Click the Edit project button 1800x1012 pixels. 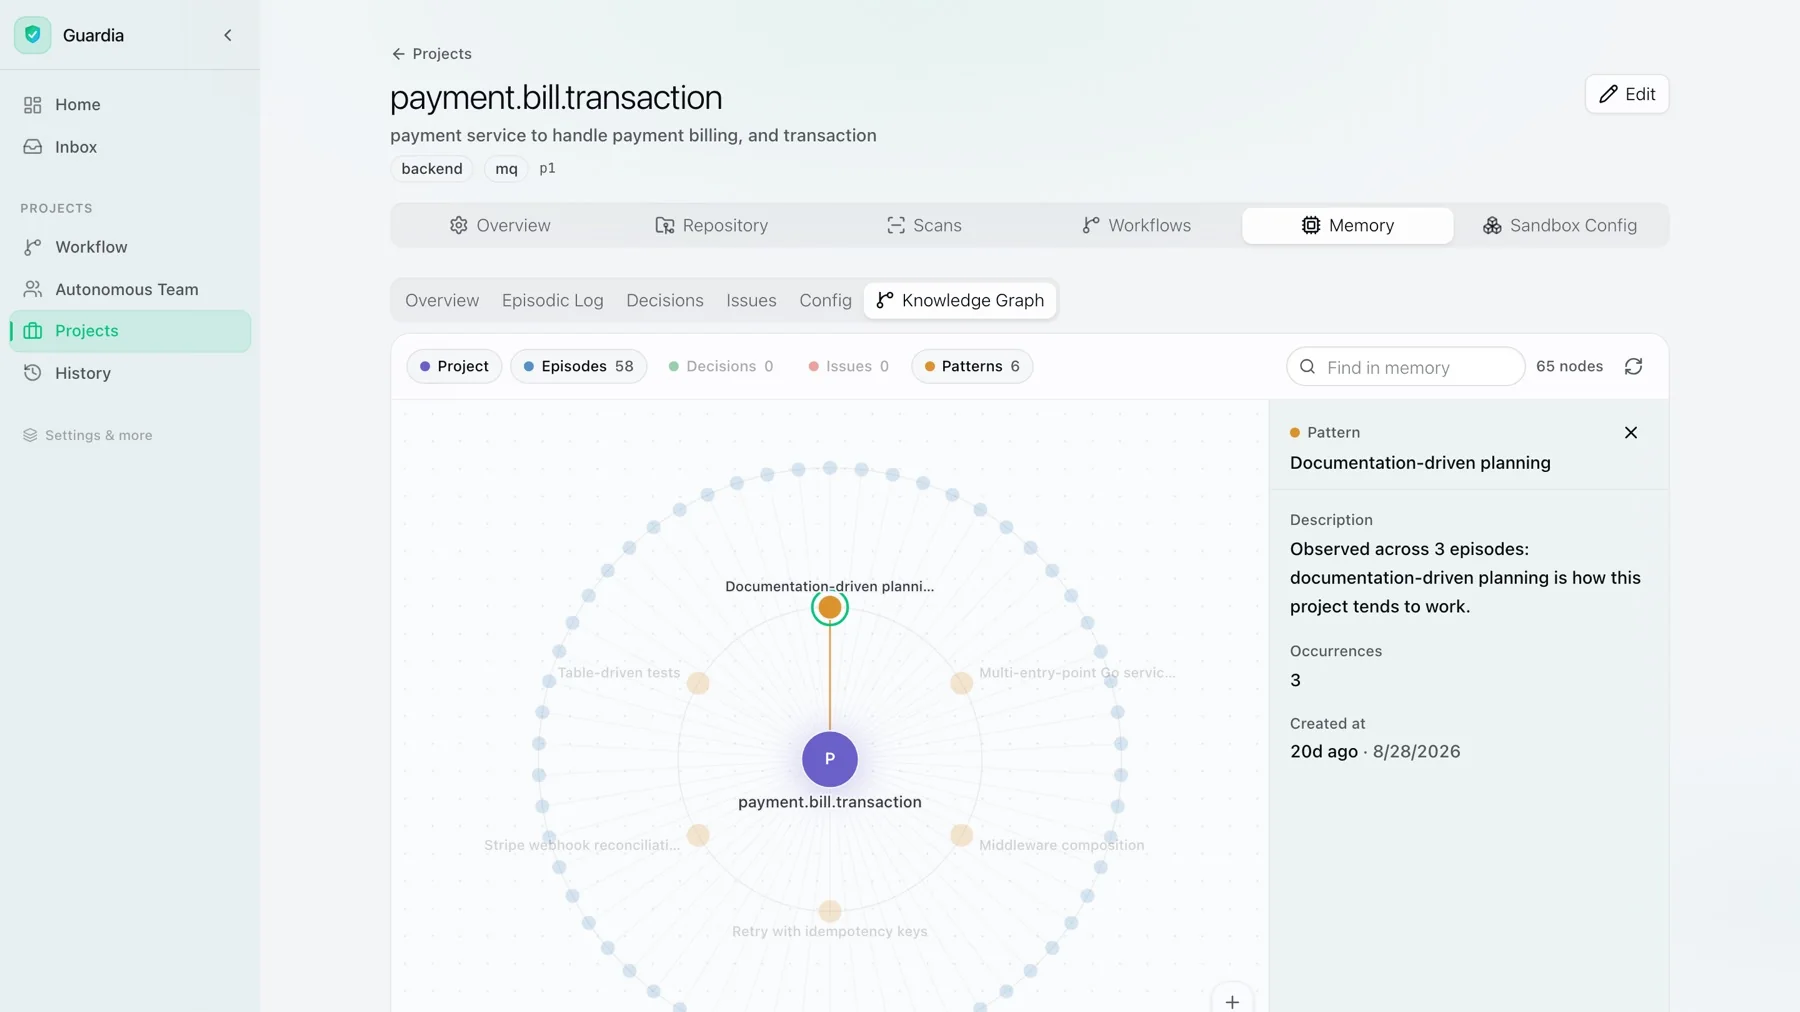pyautogui.click(x=1626, y=94)
